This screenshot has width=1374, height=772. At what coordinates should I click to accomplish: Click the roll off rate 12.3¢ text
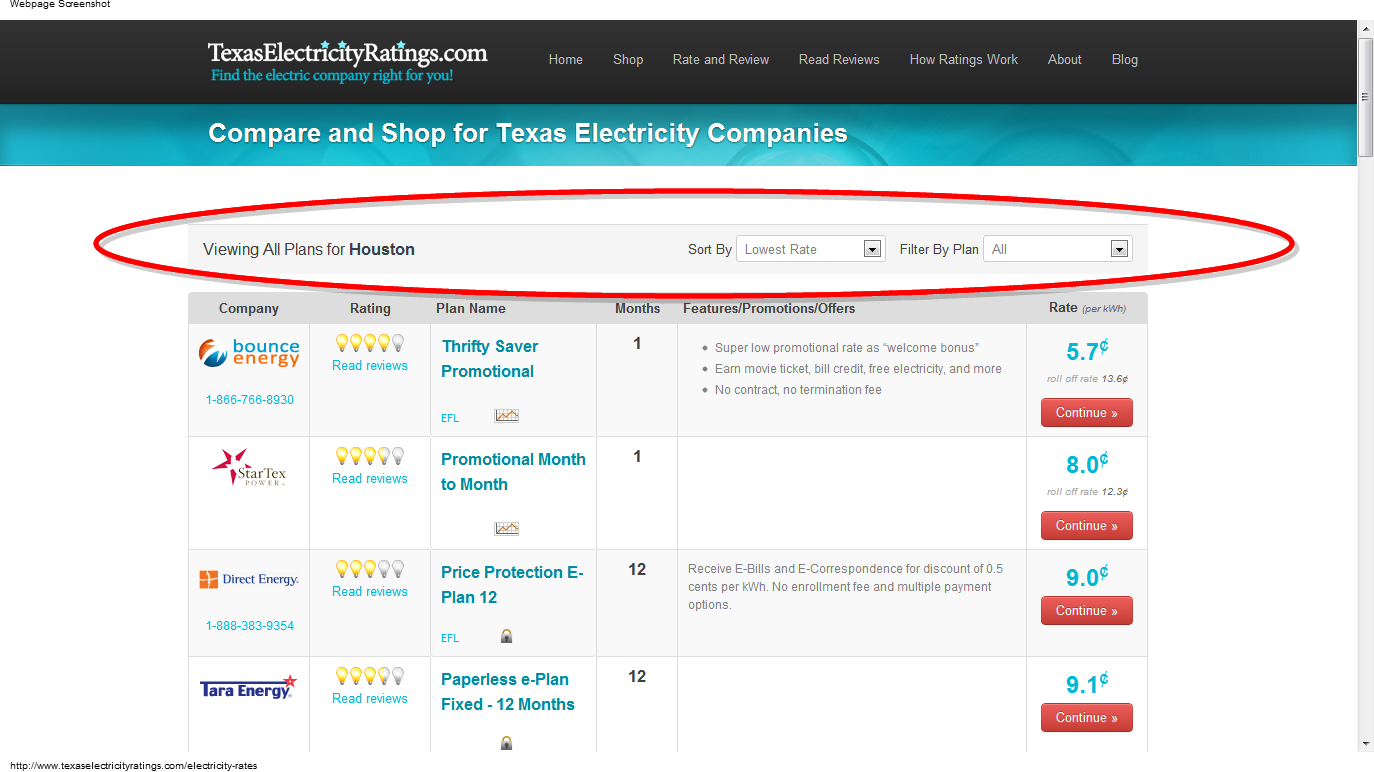click(x=1087, y=492)
